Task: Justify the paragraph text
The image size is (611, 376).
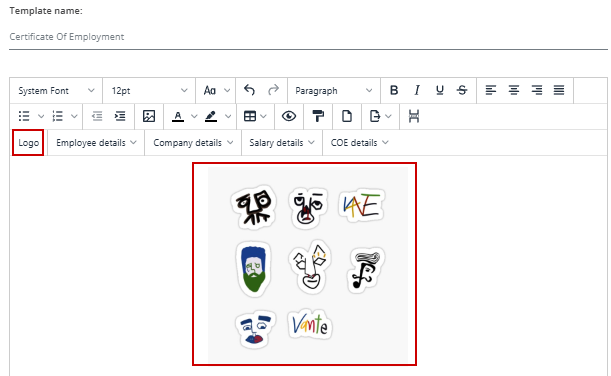Action: click(x=559, y=90)
